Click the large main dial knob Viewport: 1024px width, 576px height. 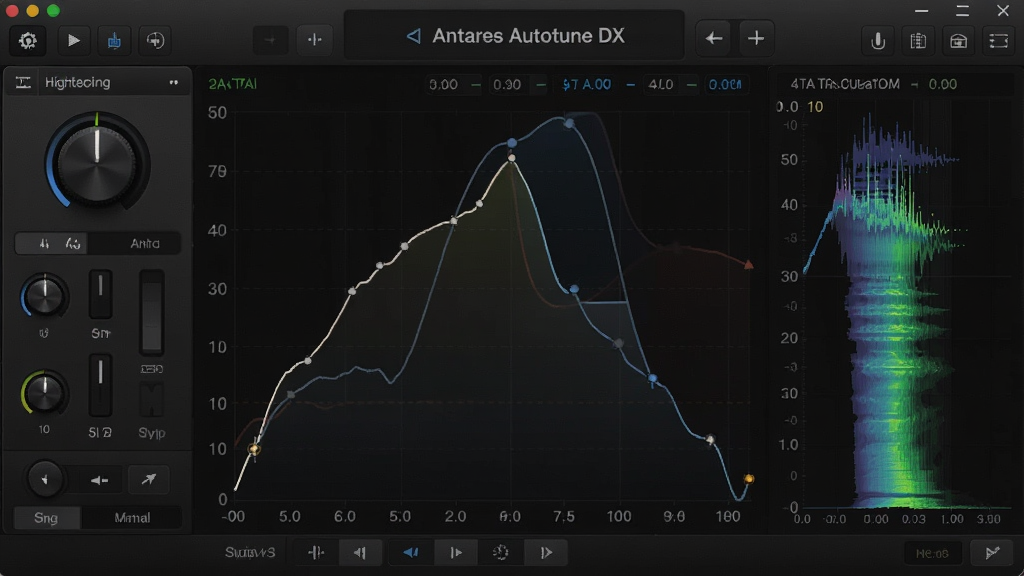(97, 163)
